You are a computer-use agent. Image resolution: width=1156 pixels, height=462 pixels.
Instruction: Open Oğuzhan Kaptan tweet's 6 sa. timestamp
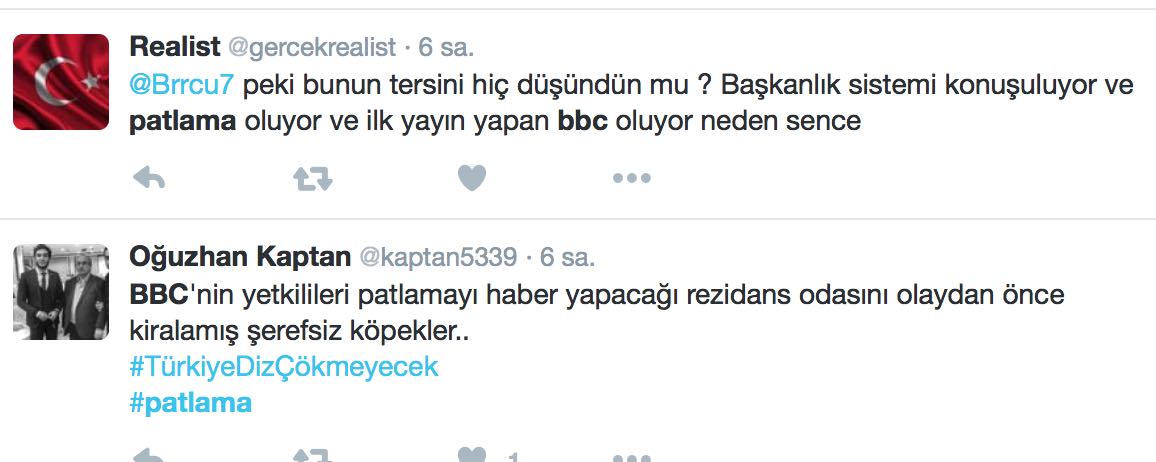point(567,257)
